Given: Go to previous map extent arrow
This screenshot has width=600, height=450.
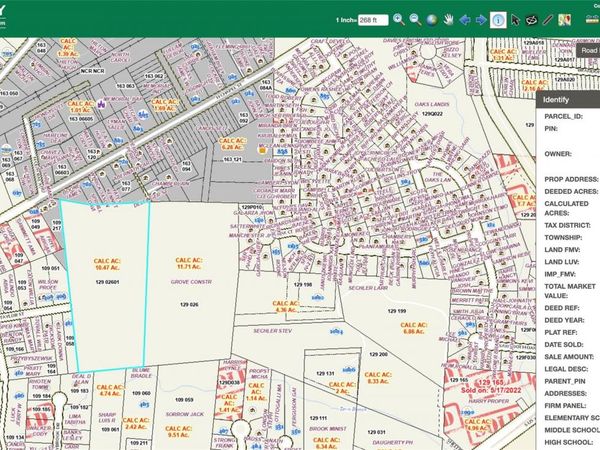Looking at the screenshot, I should point(465,19).
